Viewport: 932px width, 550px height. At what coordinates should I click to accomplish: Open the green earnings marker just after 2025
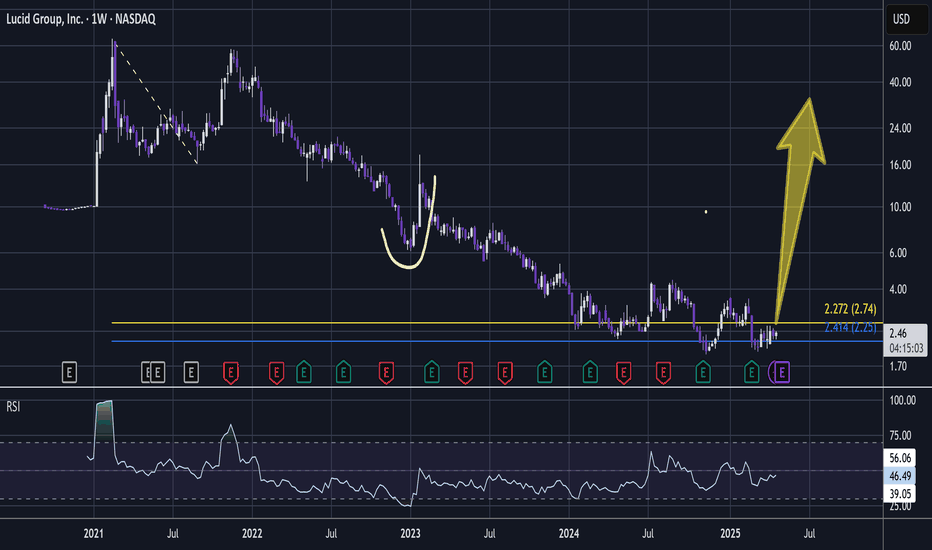(x=751, y=373)
